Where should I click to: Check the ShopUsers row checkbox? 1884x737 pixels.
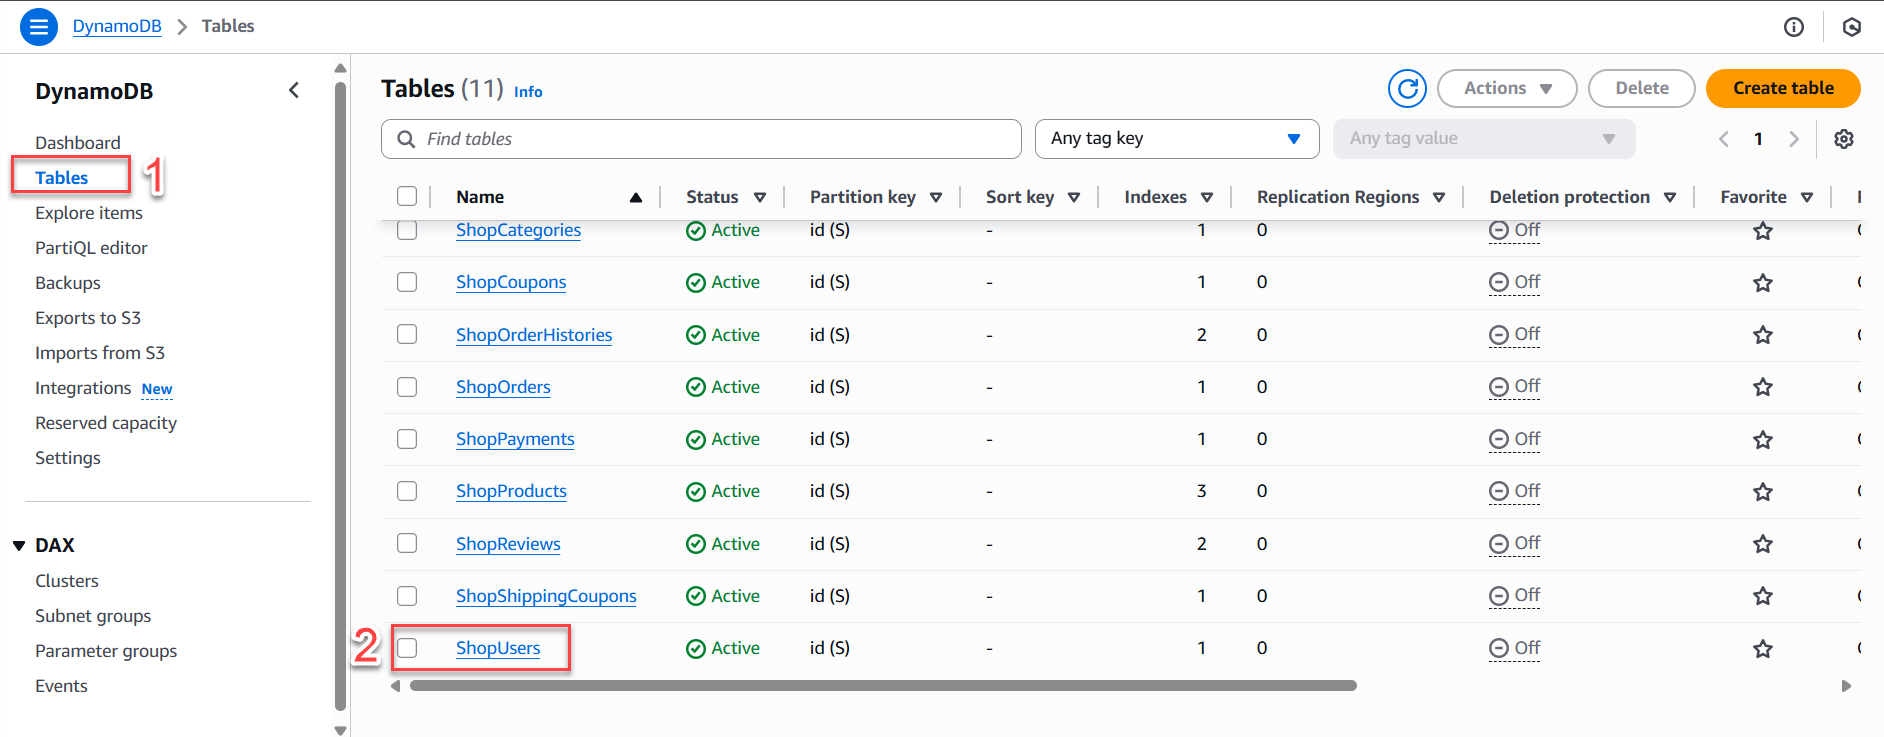407,648
